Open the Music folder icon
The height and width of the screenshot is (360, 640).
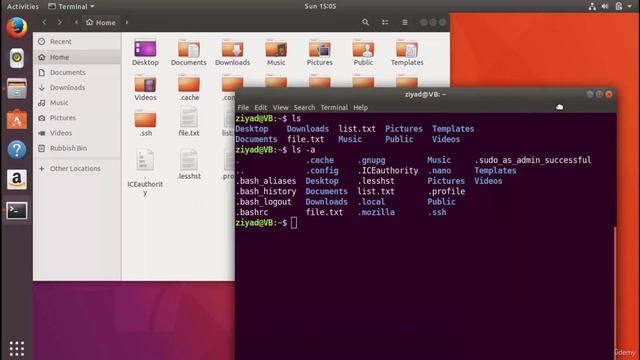coord(276,53)
